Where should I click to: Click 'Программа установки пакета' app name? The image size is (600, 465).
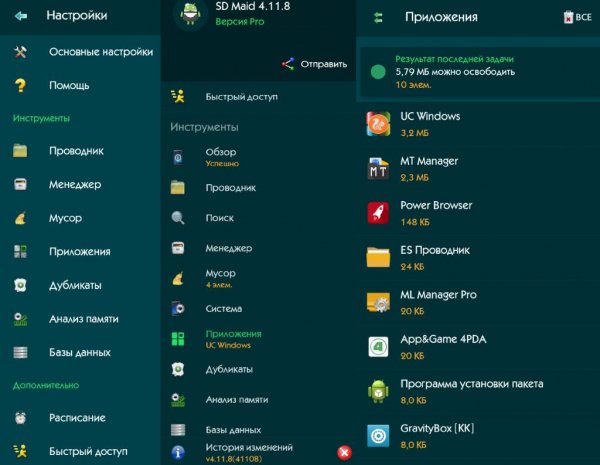point(471,383)
